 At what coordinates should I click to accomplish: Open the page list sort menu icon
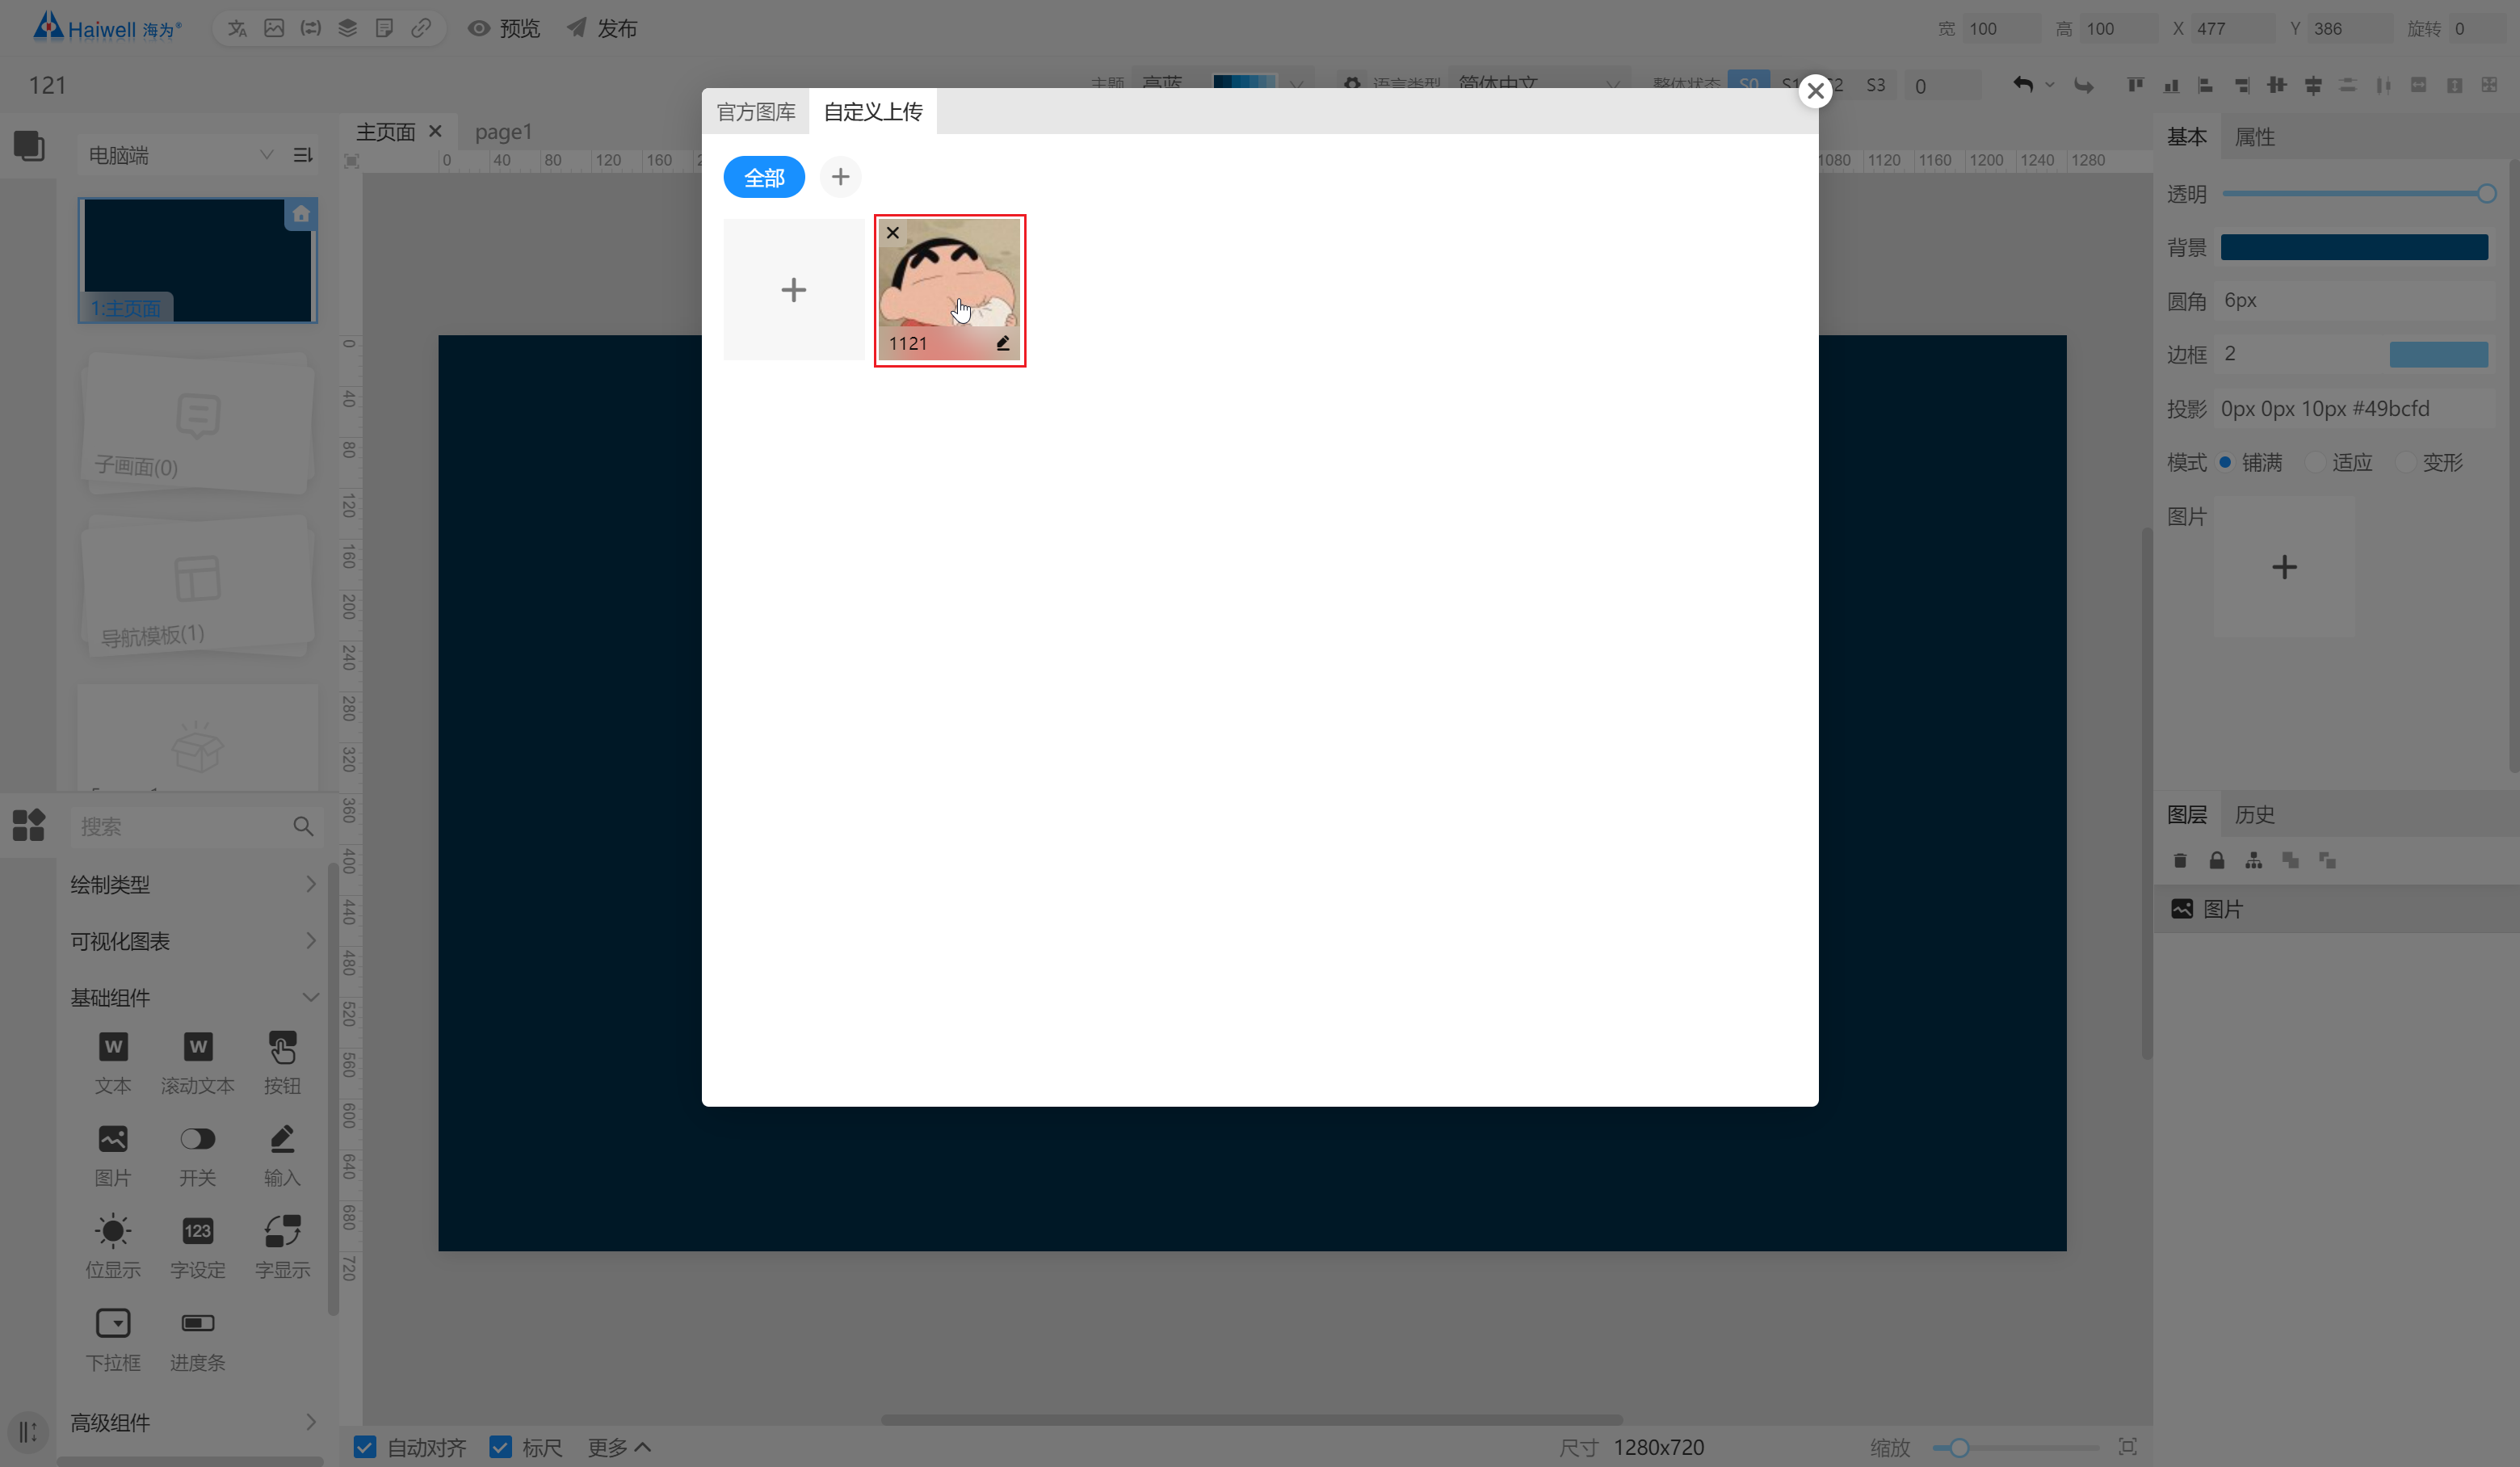click(x=303, y=155)
